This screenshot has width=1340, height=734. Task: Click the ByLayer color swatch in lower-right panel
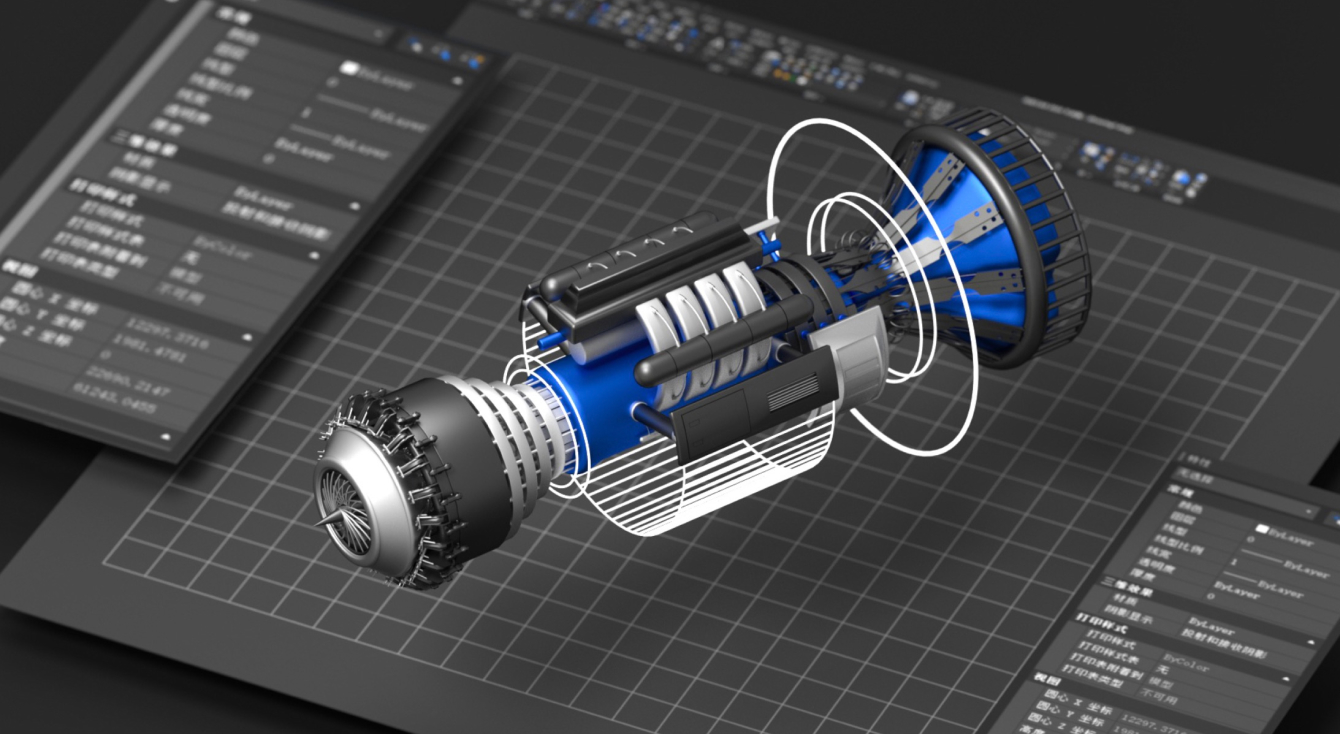tap(1262, 529)
